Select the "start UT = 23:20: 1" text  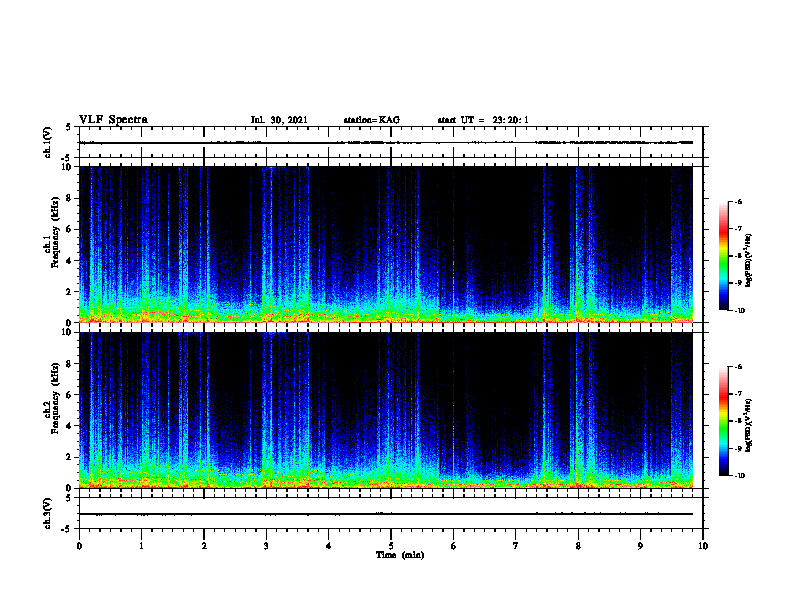(x=483, y=120)
